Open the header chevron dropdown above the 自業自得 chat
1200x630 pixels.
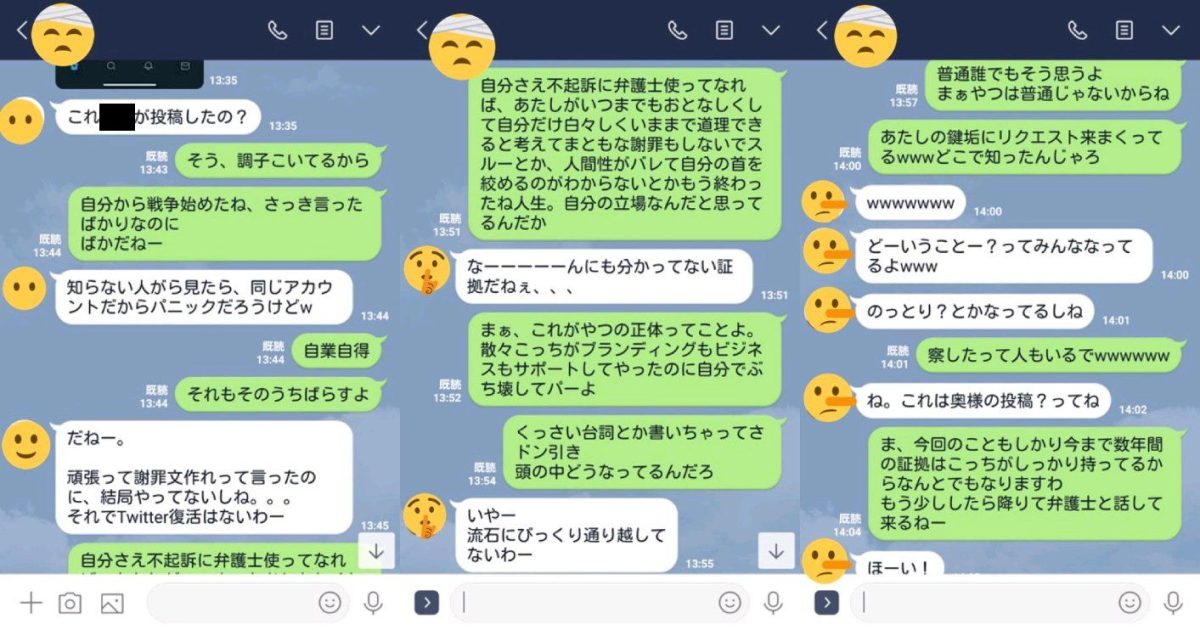371,30
